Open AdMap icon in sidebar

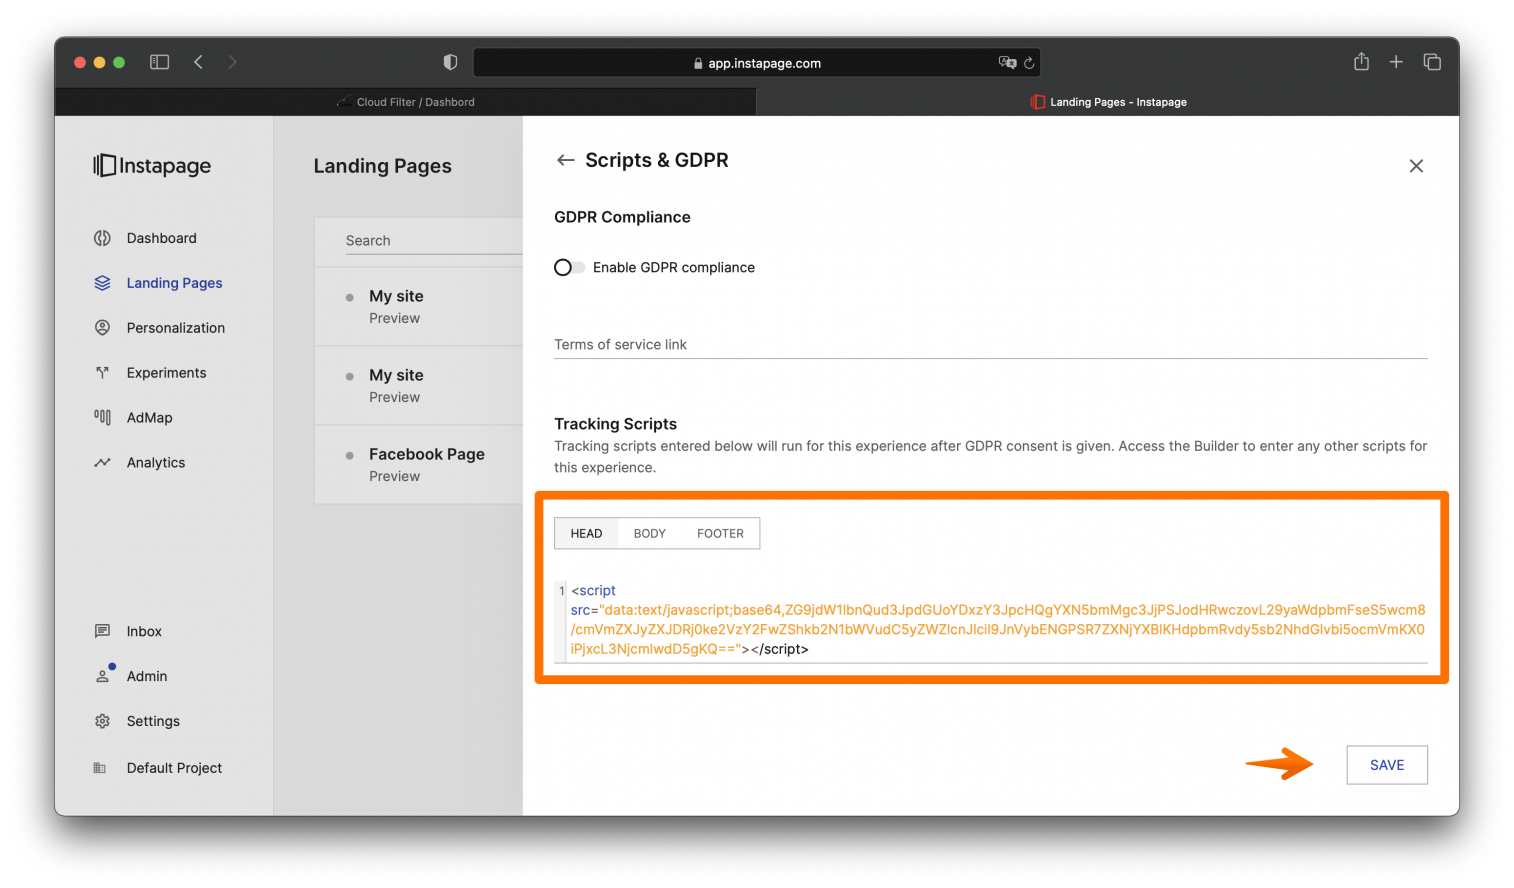[102, 417]
